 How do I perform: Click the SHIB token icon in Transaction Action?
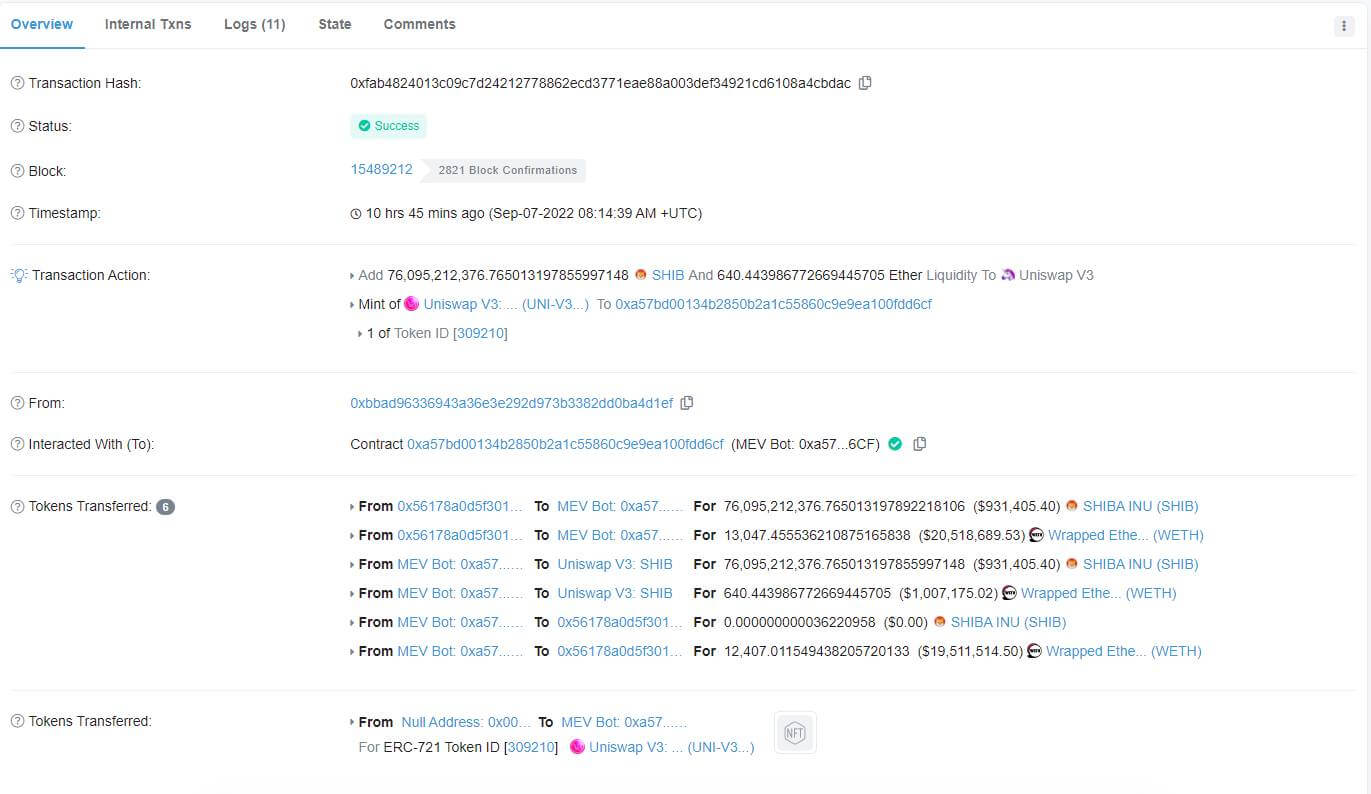[x=641, y=275]
